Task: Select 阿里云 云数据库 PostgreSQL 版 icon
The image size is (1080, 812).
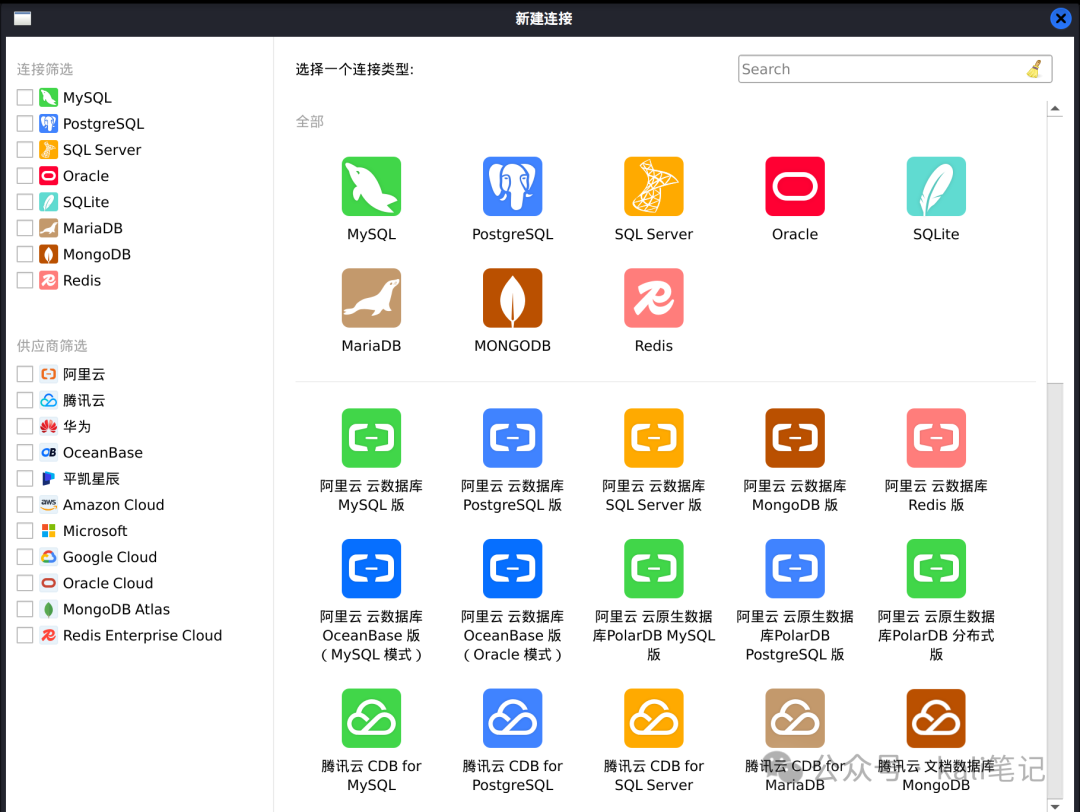Action: (512, 438)
